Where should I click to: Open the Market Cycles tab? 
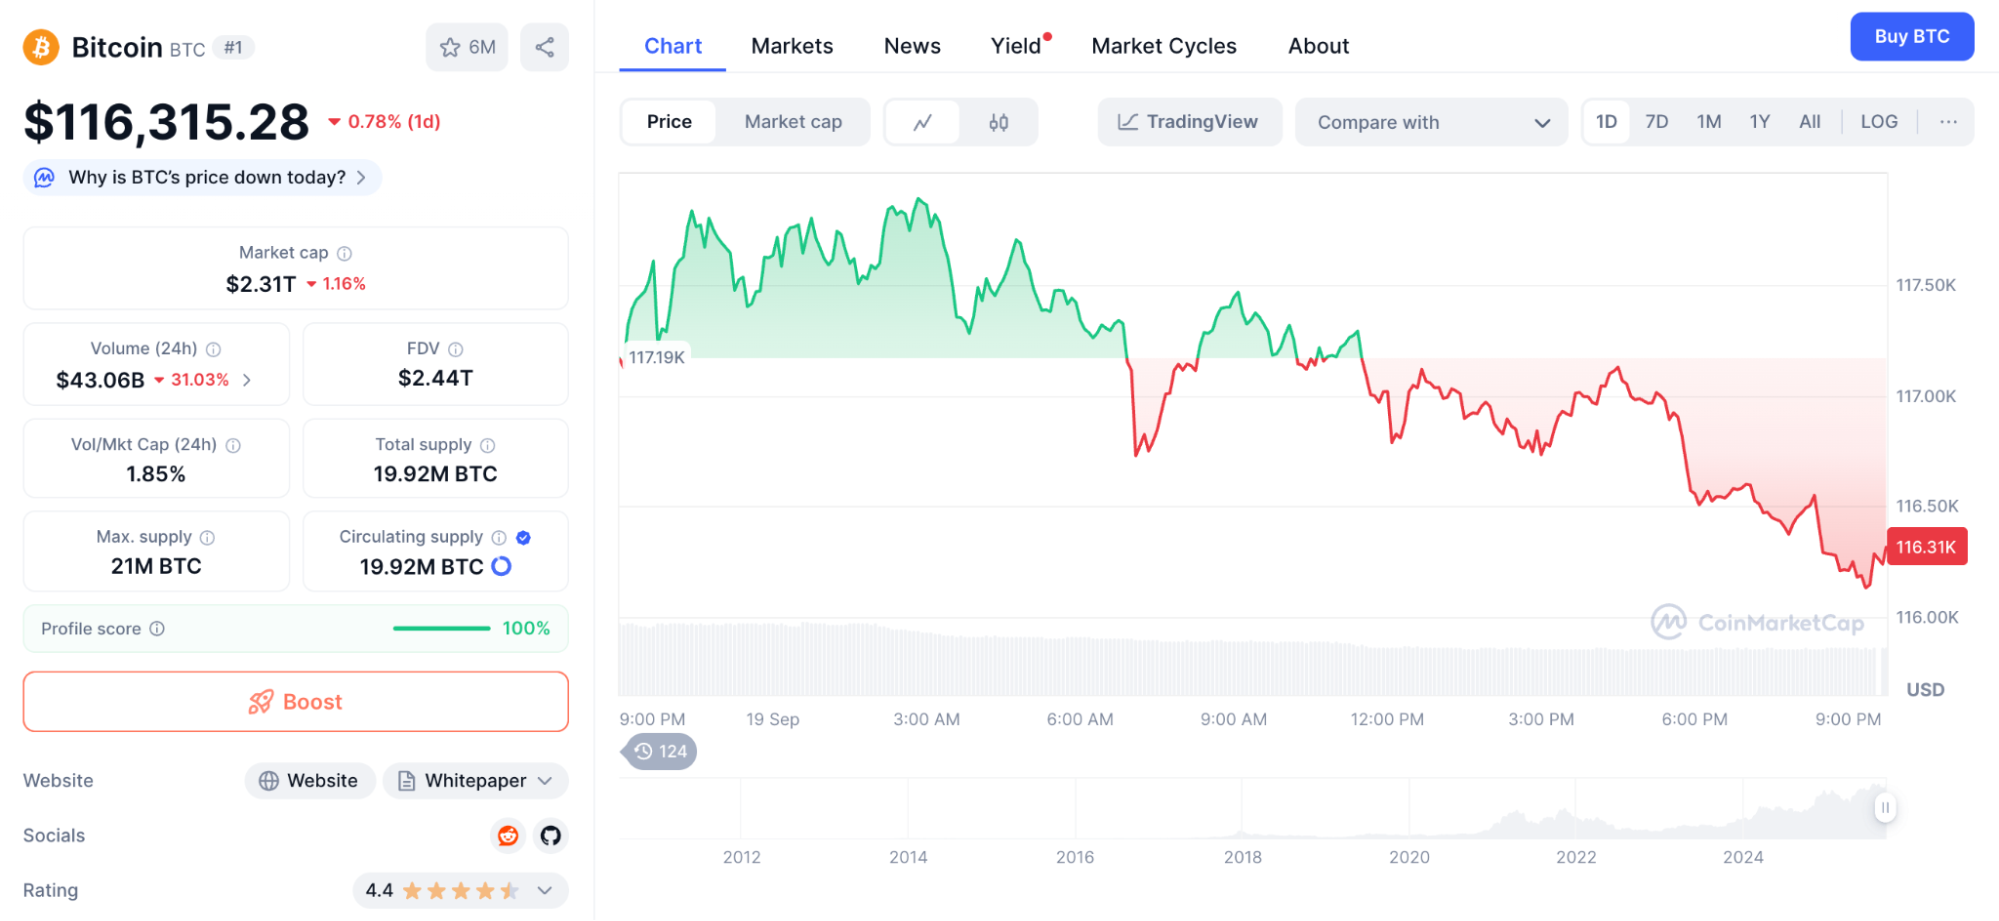1164,46
